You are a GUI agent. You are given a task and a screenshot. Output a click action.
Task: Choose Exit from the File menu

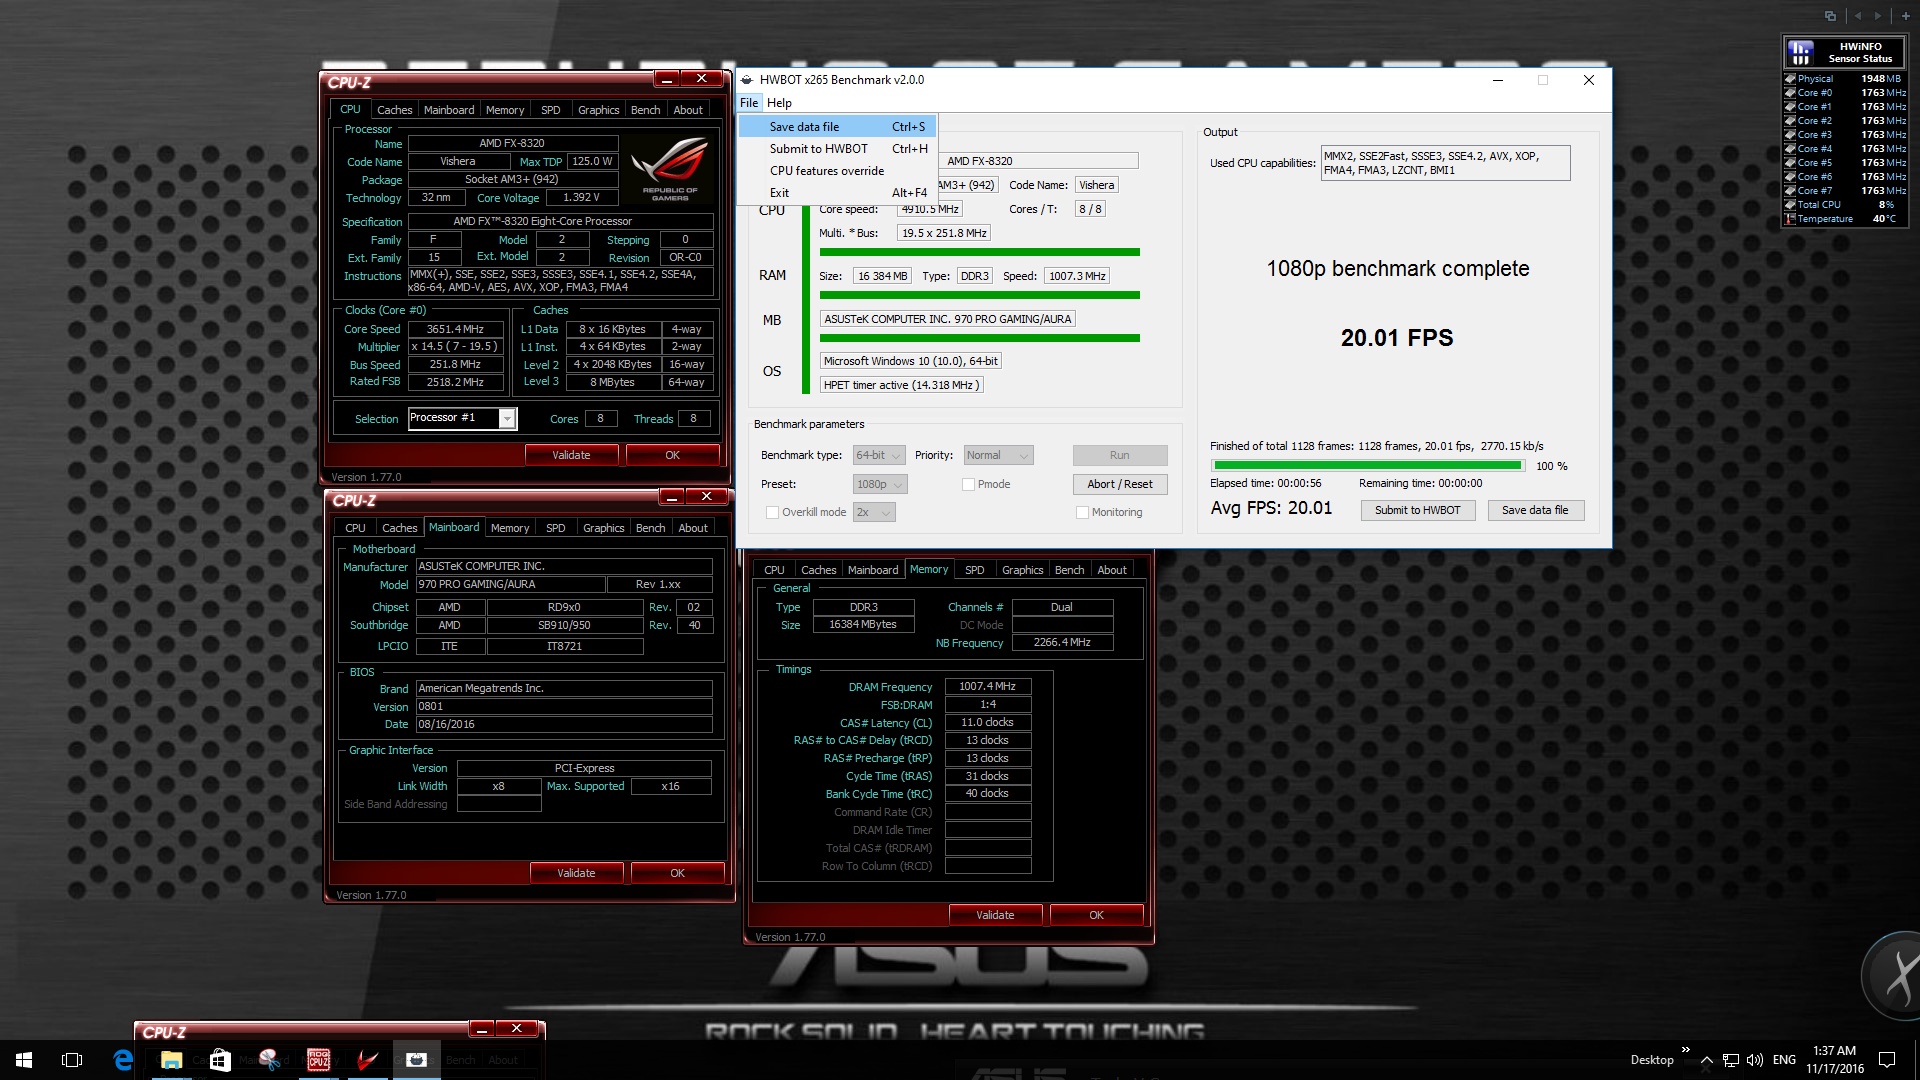point(837,193)
